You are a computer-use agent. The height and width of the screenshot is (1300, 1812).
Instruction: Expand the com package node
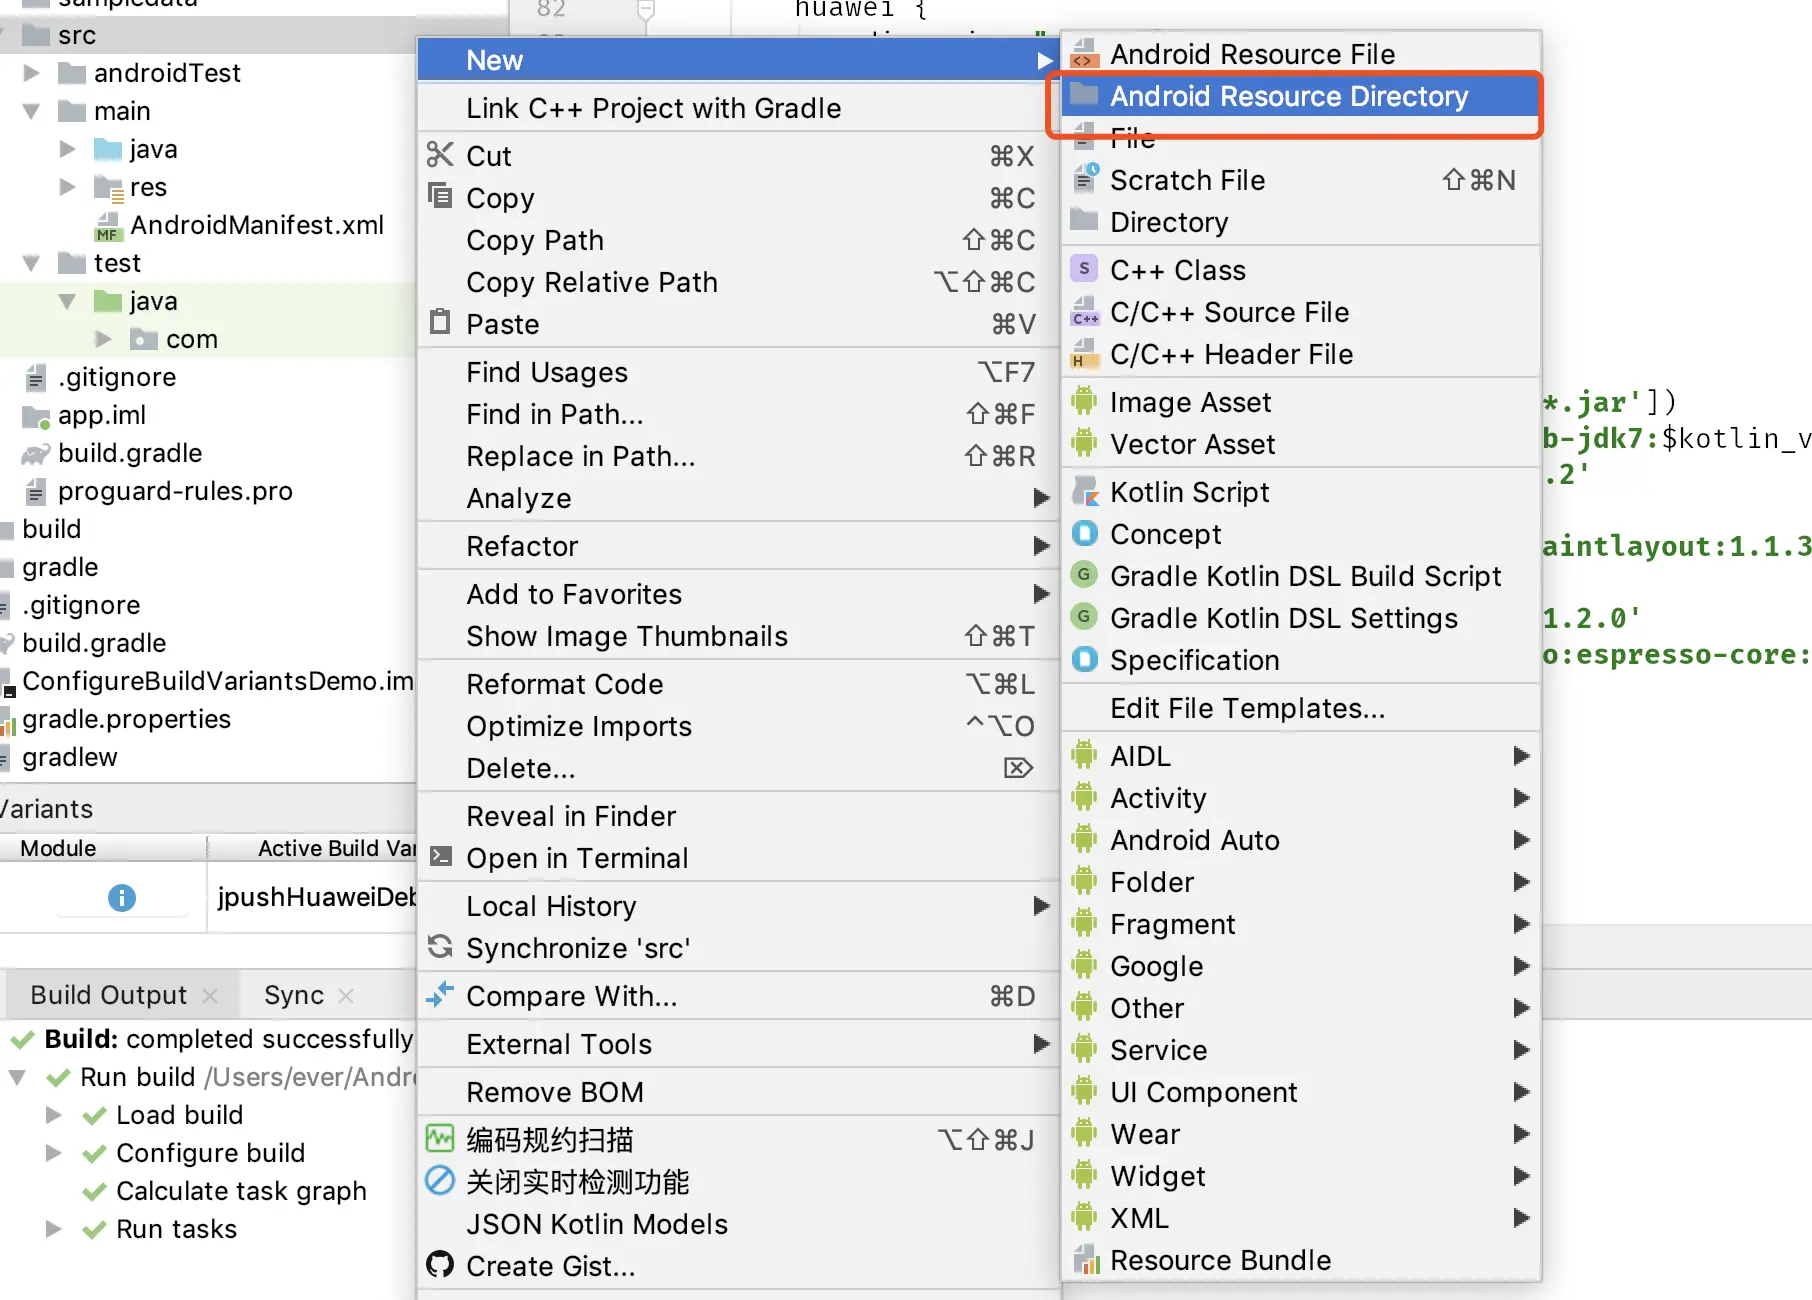click(x=104, y=339)
